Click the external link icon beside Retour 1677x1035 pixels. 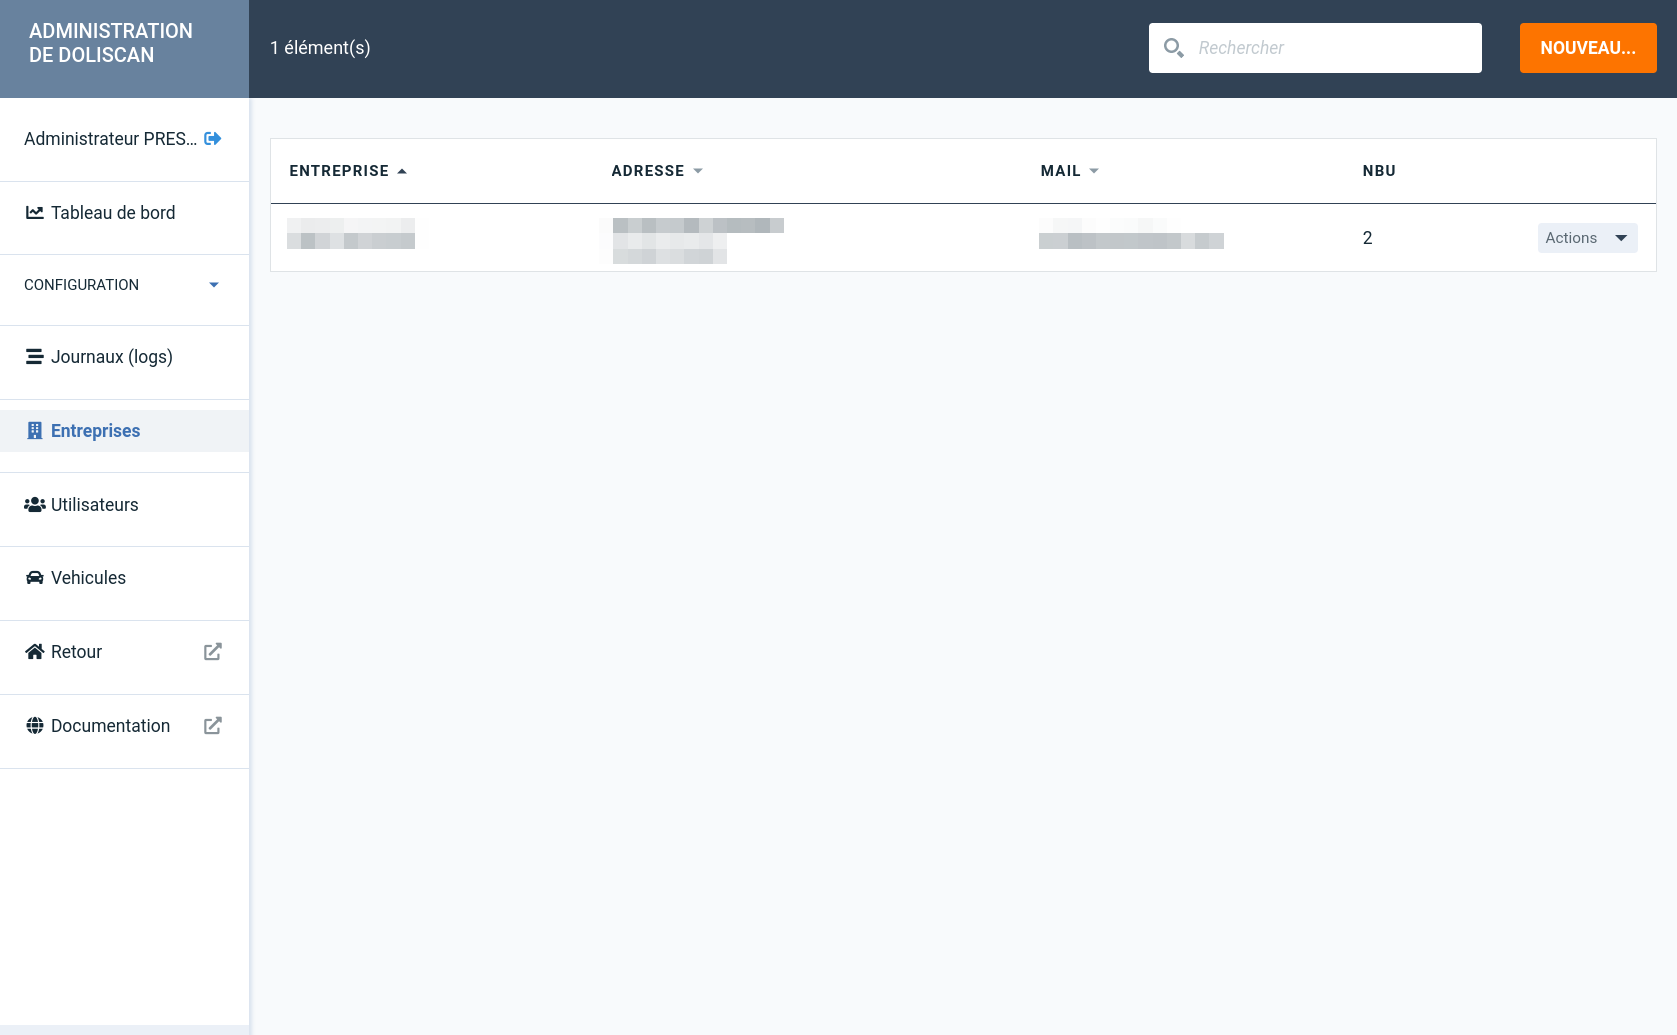tap(213, 652)
